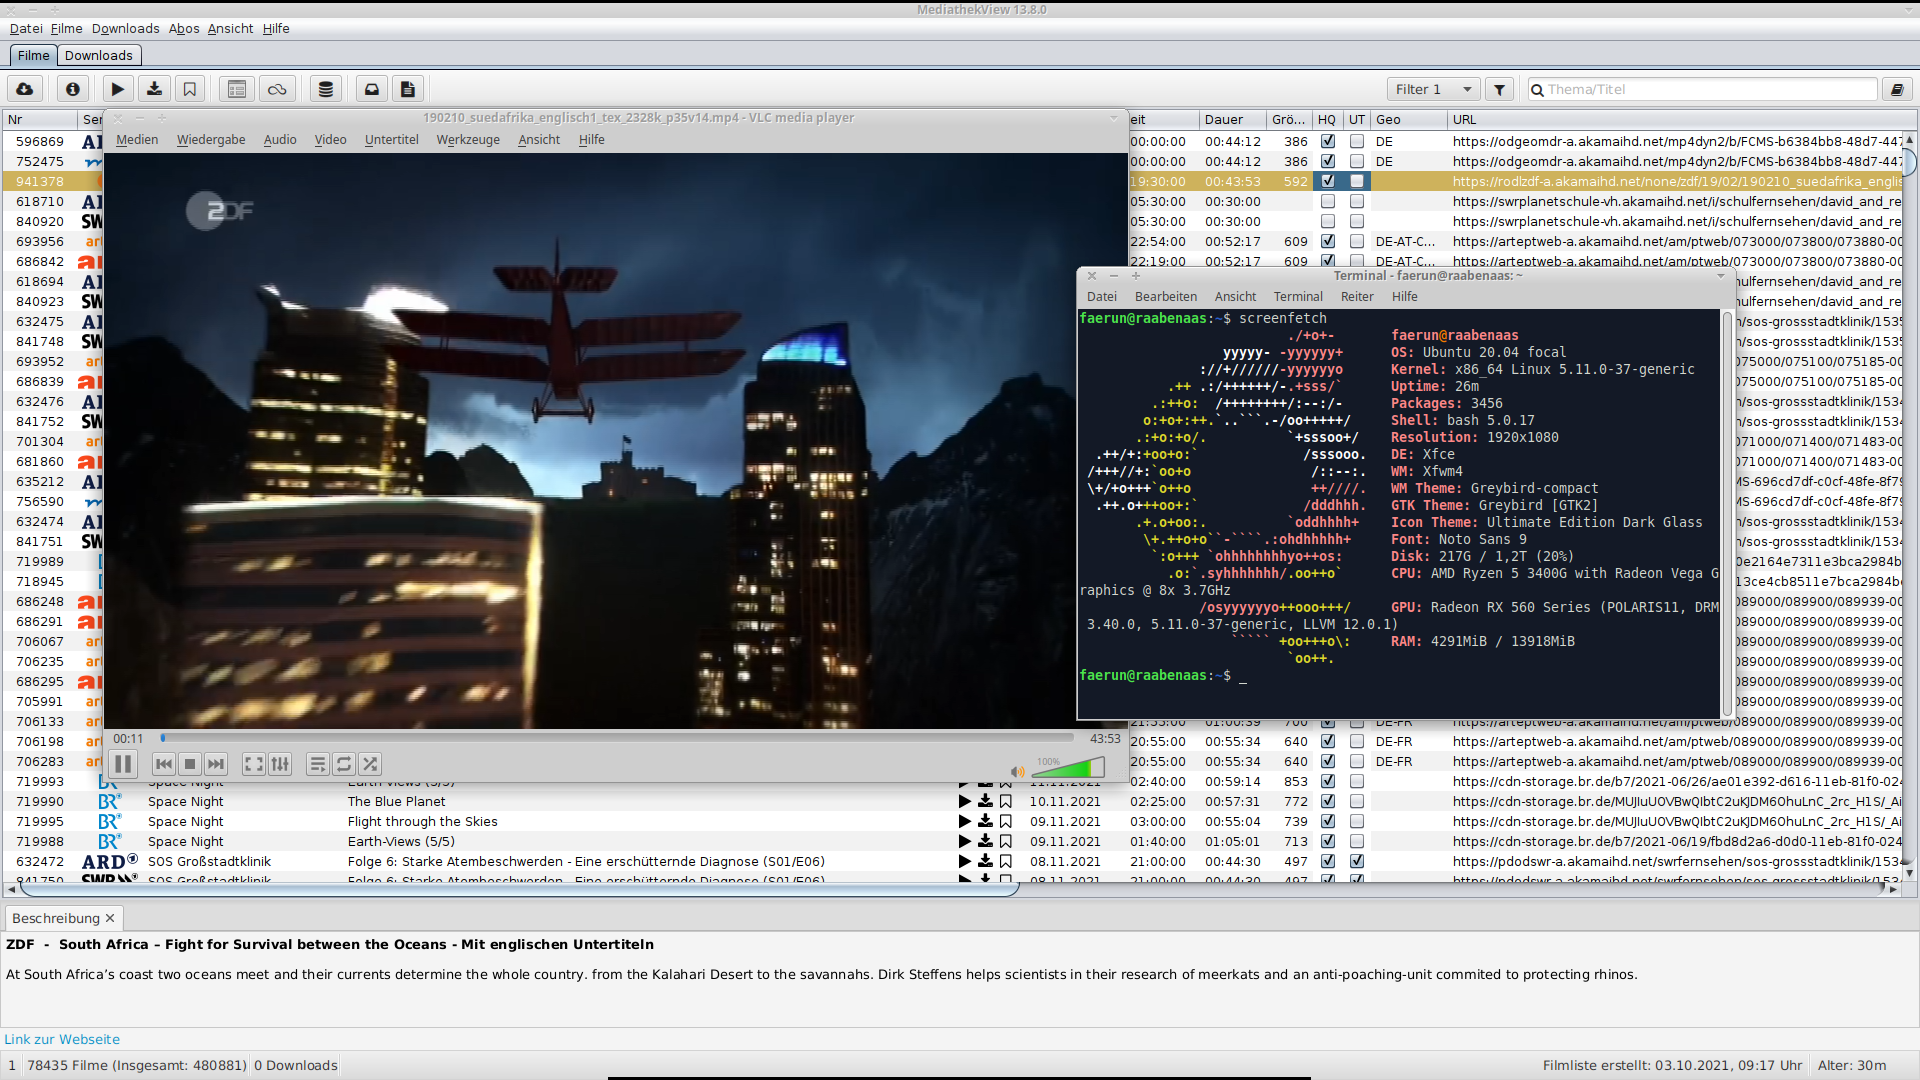Open VLC Wiedergabe menu
Screen dimensions: 1920x1080
pos(211,140)
